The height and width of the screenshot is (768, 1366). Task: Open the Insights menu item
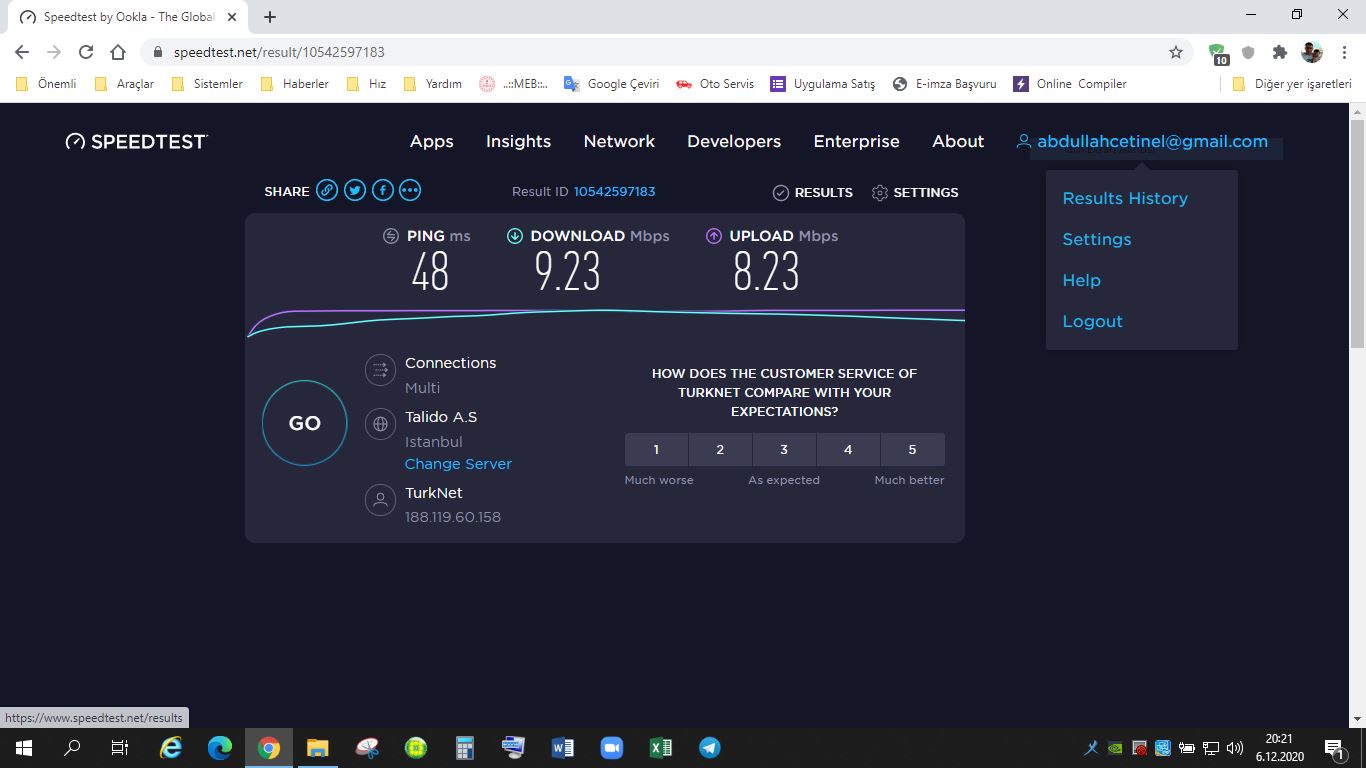click(518, 141)
